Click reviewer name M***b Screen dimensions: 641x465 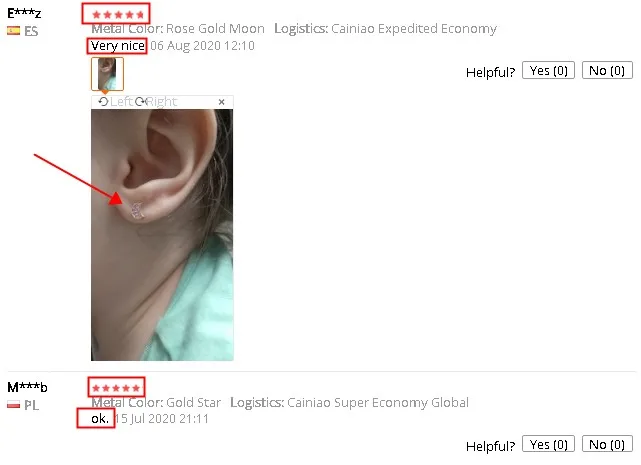(x=27, y=386)
